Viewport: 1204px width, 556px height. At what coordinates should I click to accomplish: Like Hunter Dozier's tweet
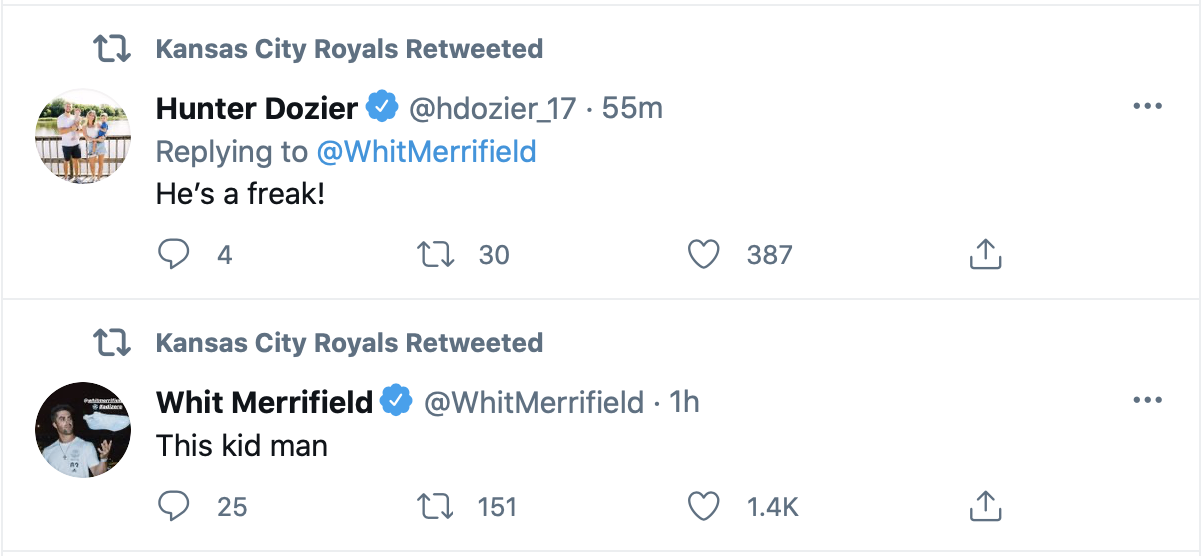tap(704, 255)
